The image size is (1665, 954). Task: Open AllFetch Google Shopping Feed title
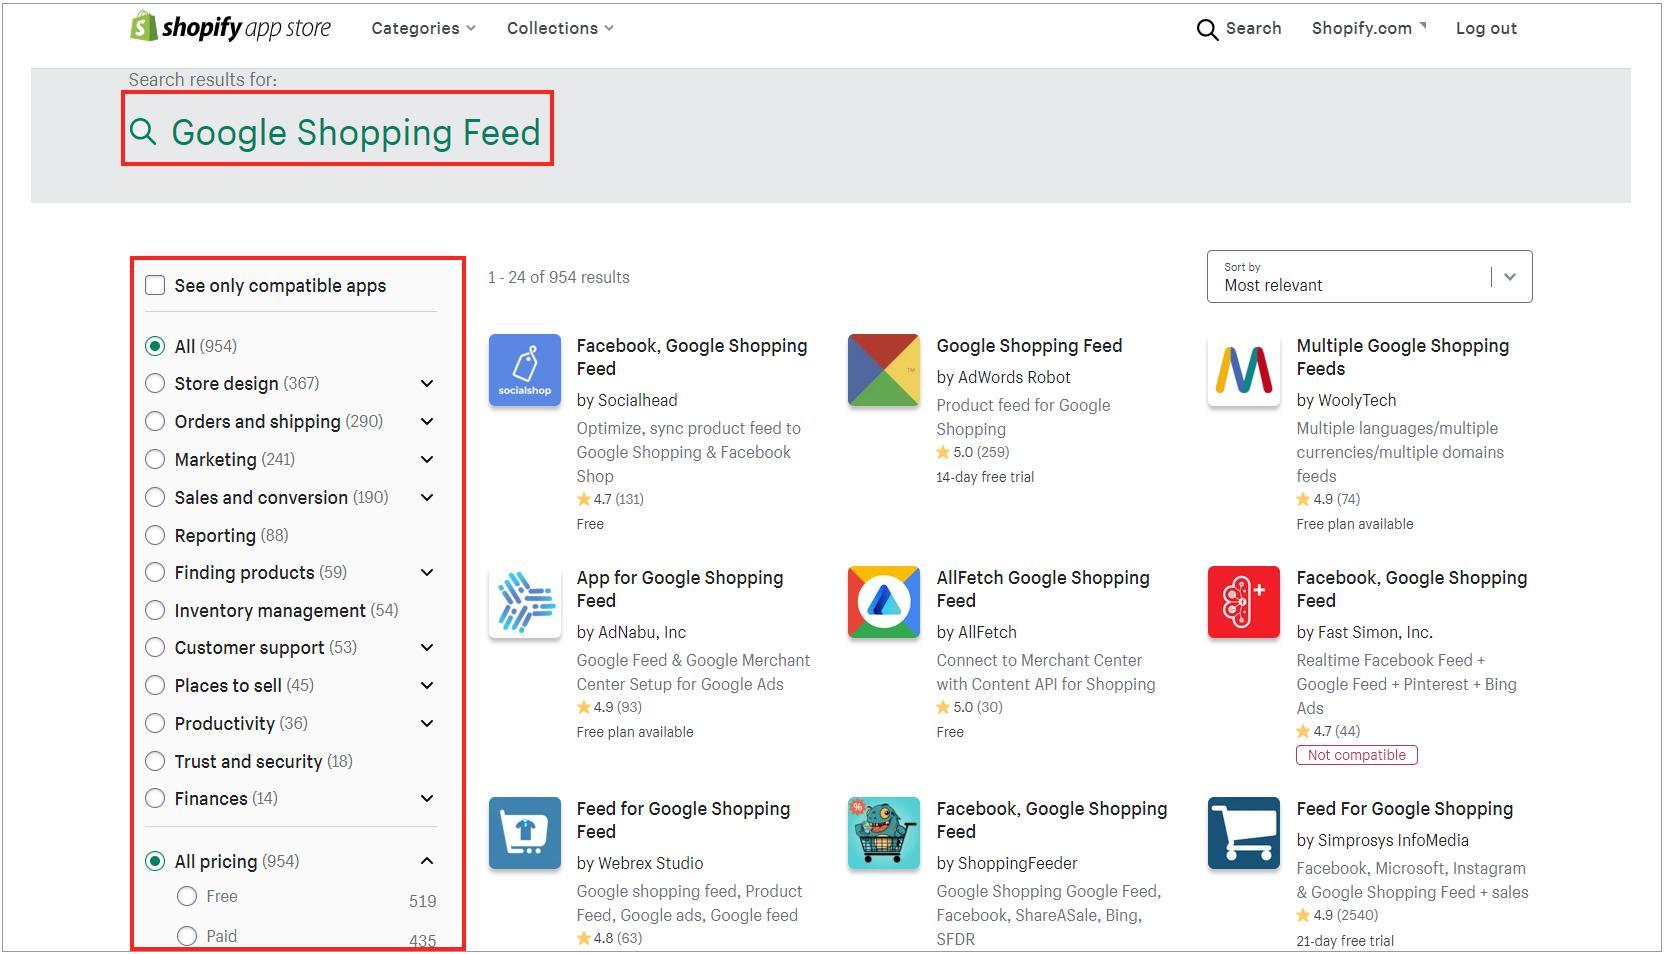1043,589
